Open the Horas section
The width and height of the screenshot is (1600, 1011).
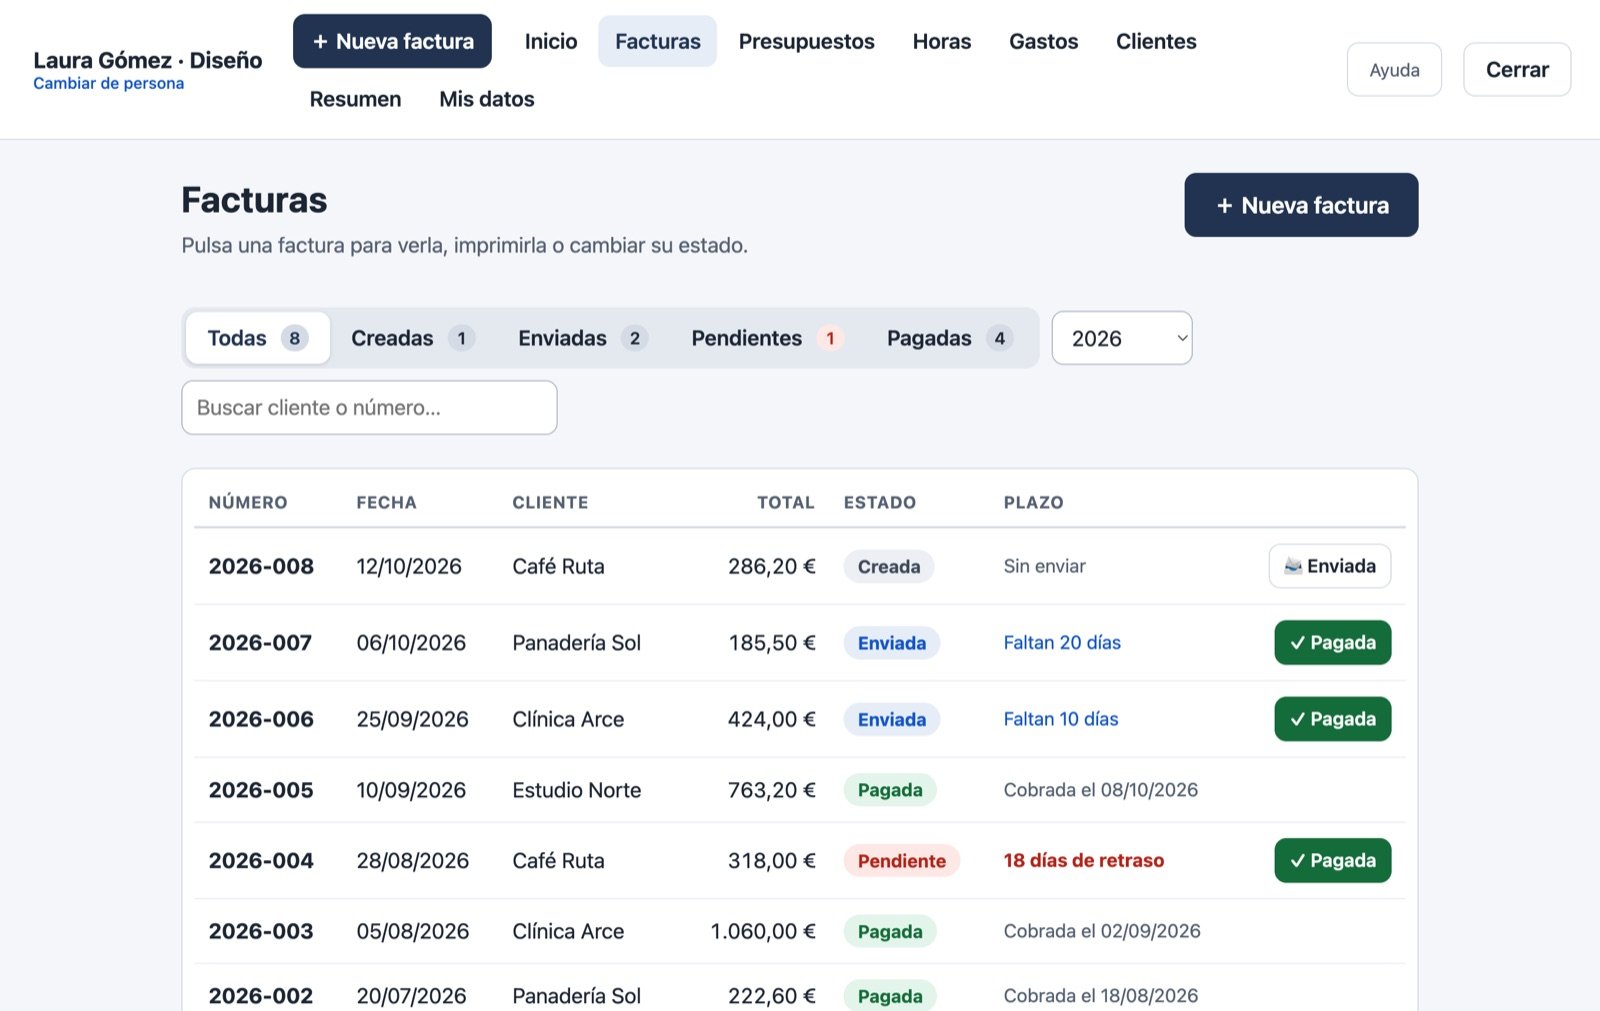tap(942, 41)
